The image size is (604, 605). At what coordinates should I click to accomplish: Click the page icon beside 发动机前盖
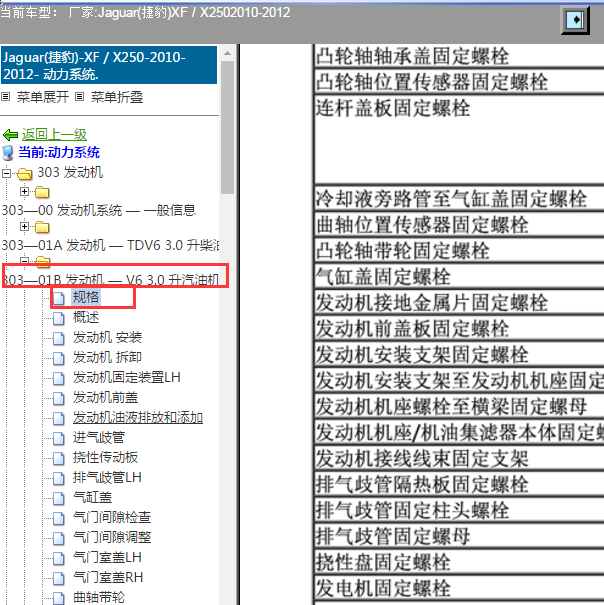point(59,398)
